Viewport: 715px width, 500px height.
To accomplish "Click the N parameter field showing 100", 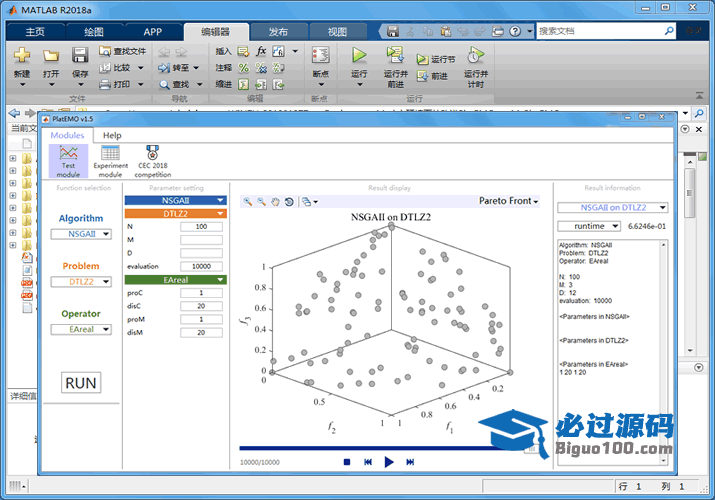I will (x=202, y=227).
